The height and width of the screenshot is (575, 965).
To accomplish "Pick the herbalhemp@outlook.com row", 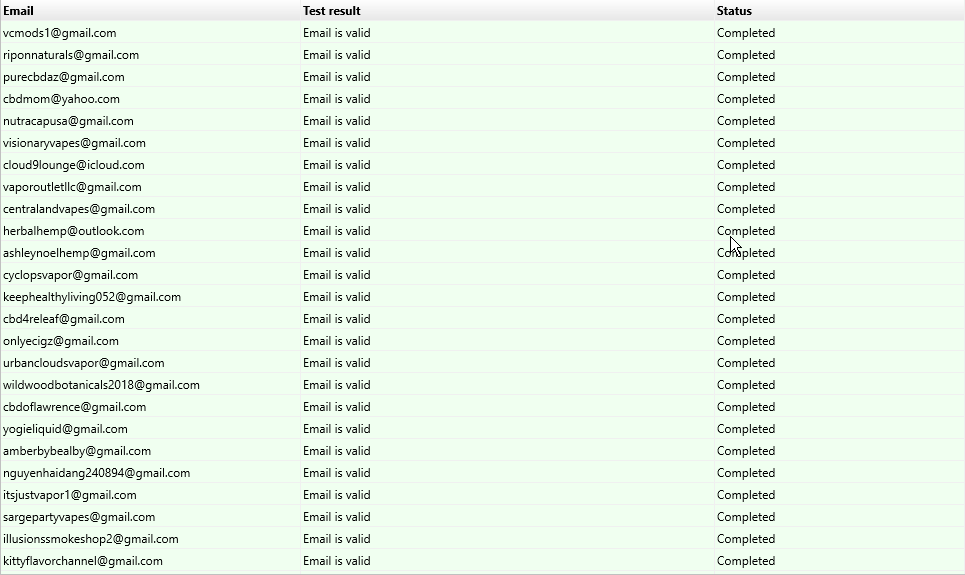I will (73, 231).
